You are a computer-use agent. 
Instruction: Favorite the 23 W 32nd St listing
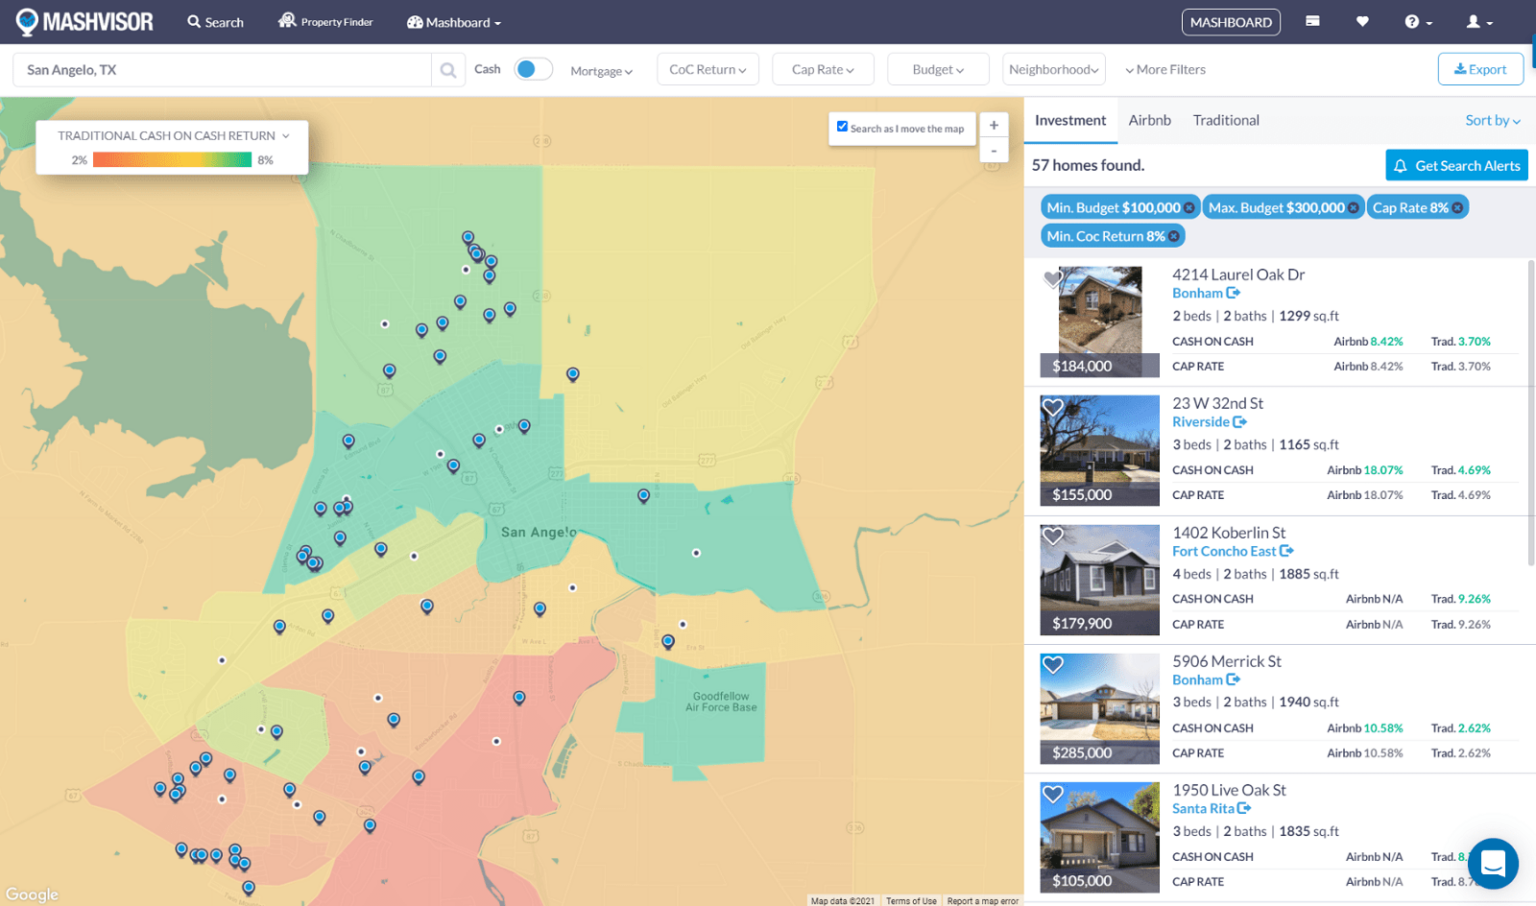coord(1052,407)
